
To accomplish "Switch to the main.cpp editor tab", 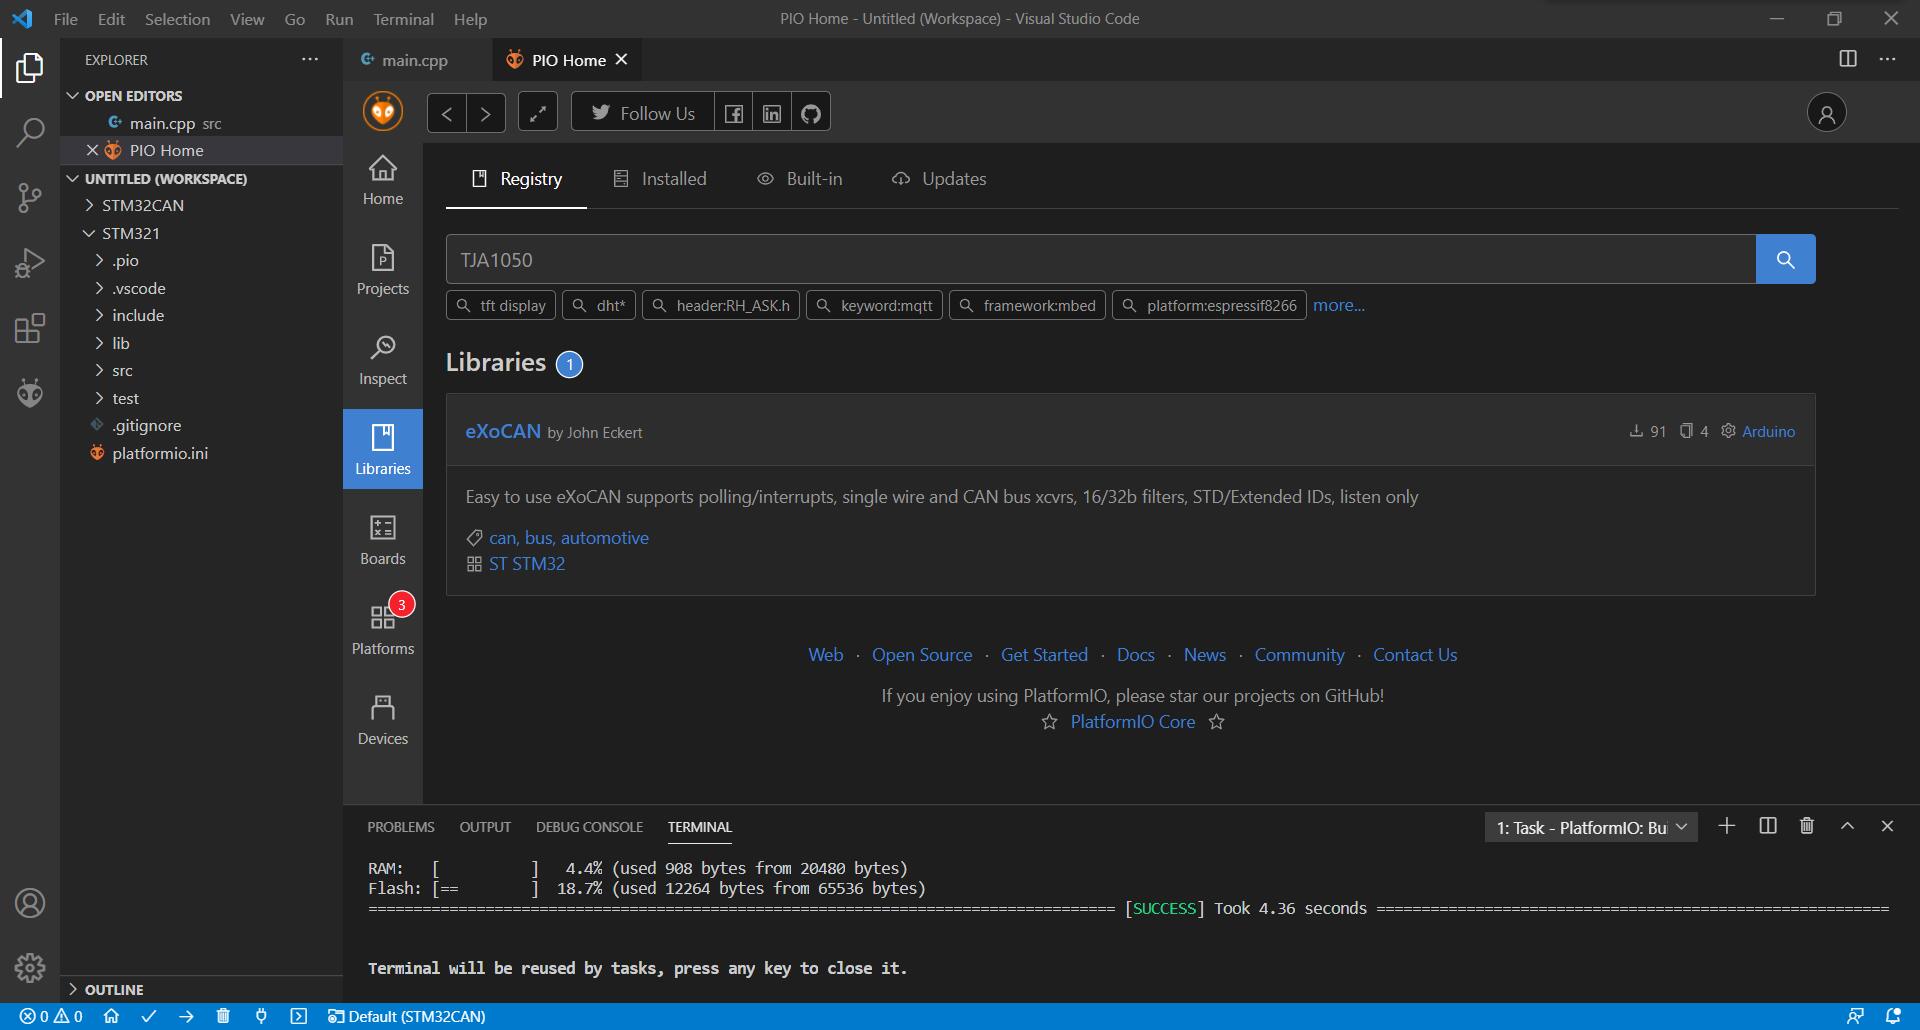I will (x=416, y=60).
